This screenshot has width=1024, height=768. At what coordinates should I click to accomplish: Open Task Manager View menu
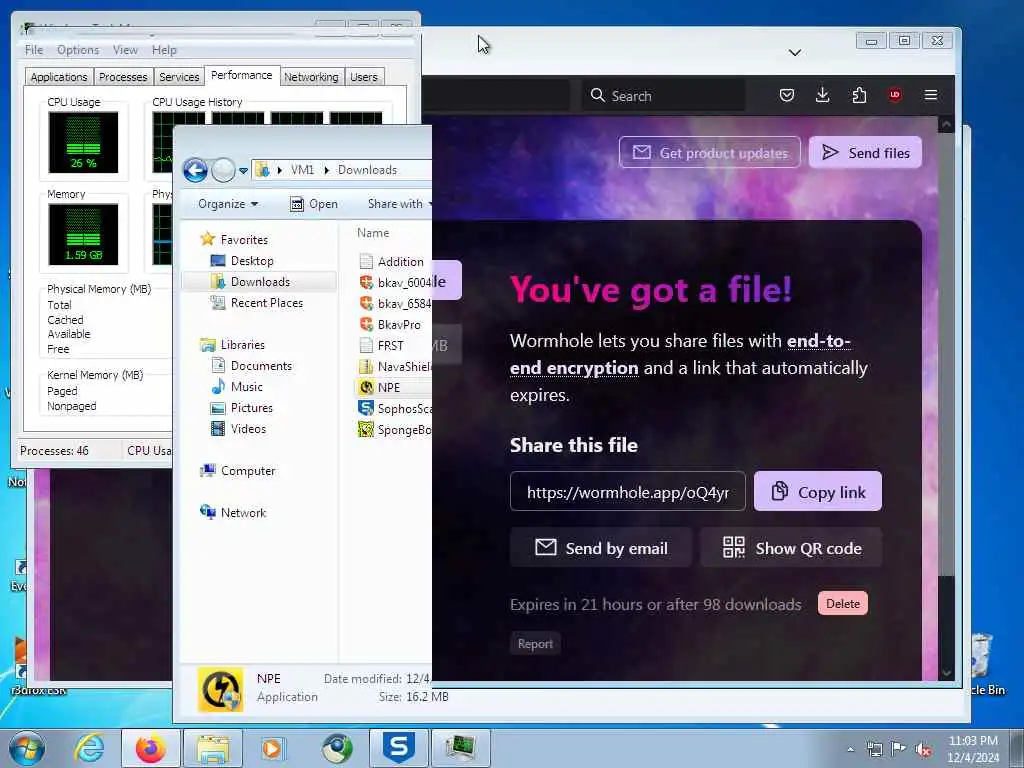(x=125, y=50)
